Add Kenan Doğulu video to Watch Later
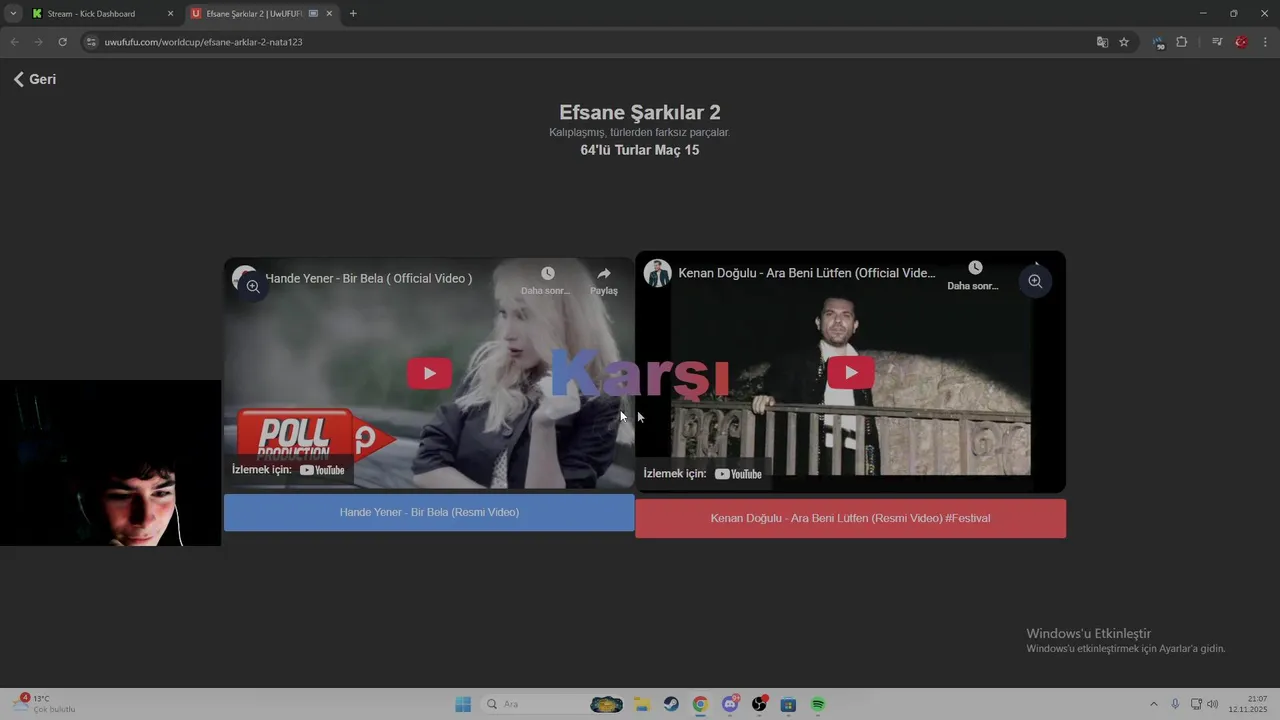Viewport: 1280px width, 720px height. [974, 275]
